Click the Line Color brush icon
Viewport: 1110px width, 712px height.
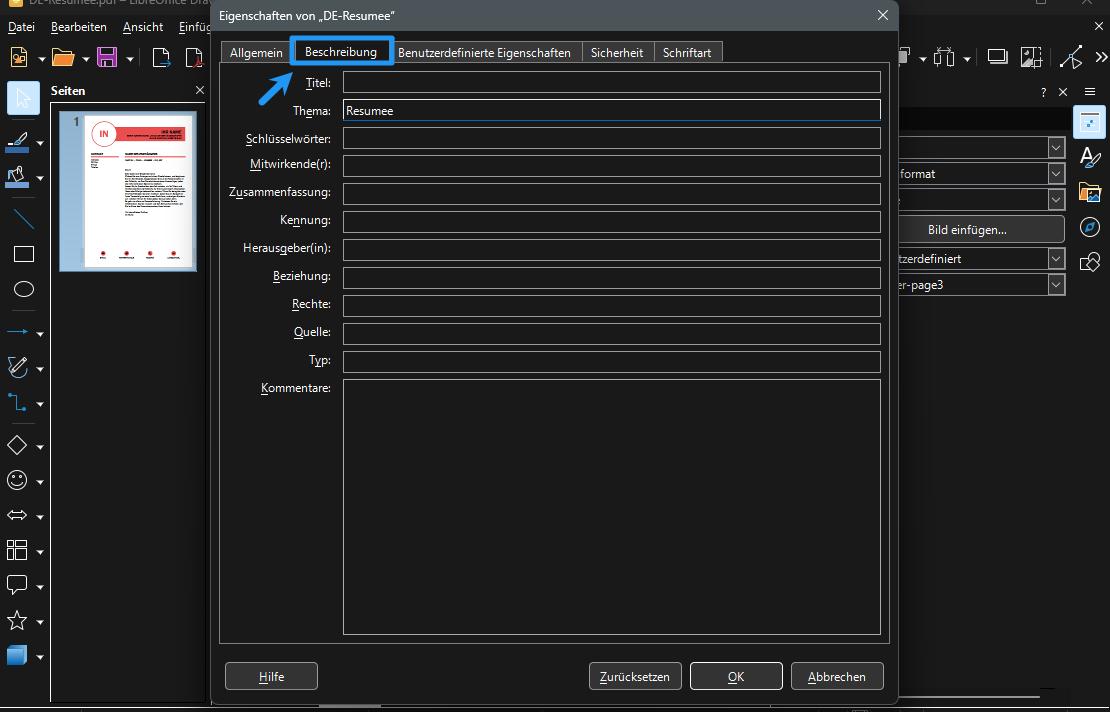pyautogui.click(x=17, y=142)
